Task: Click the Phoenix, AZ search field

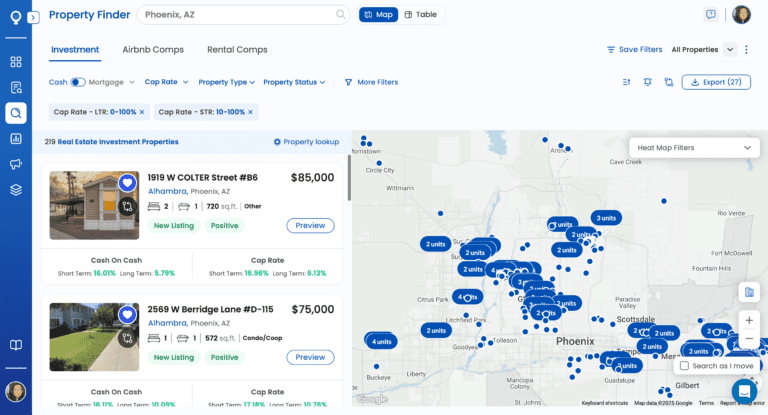Action: tap(238, 15)
